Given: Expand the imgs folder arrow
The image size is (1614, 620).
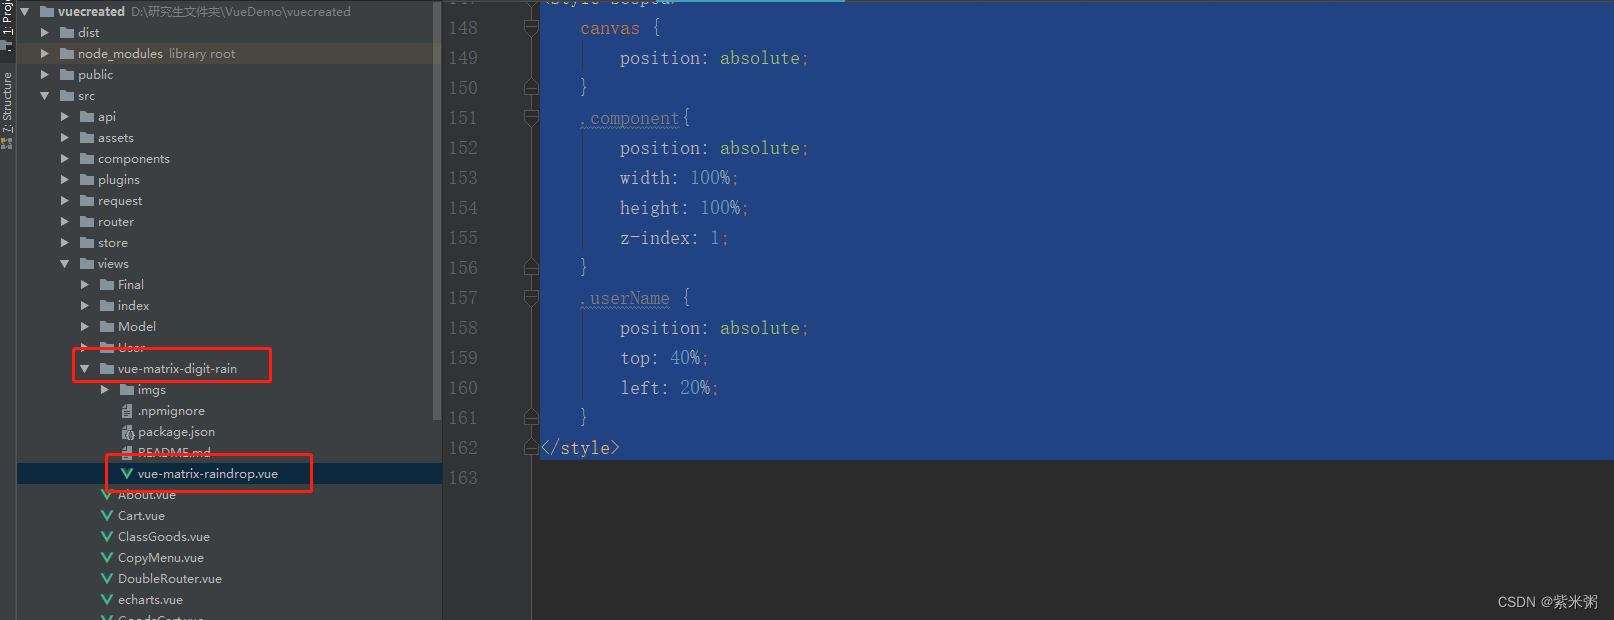Looking at the screenshot, I should tap(105, 390).
